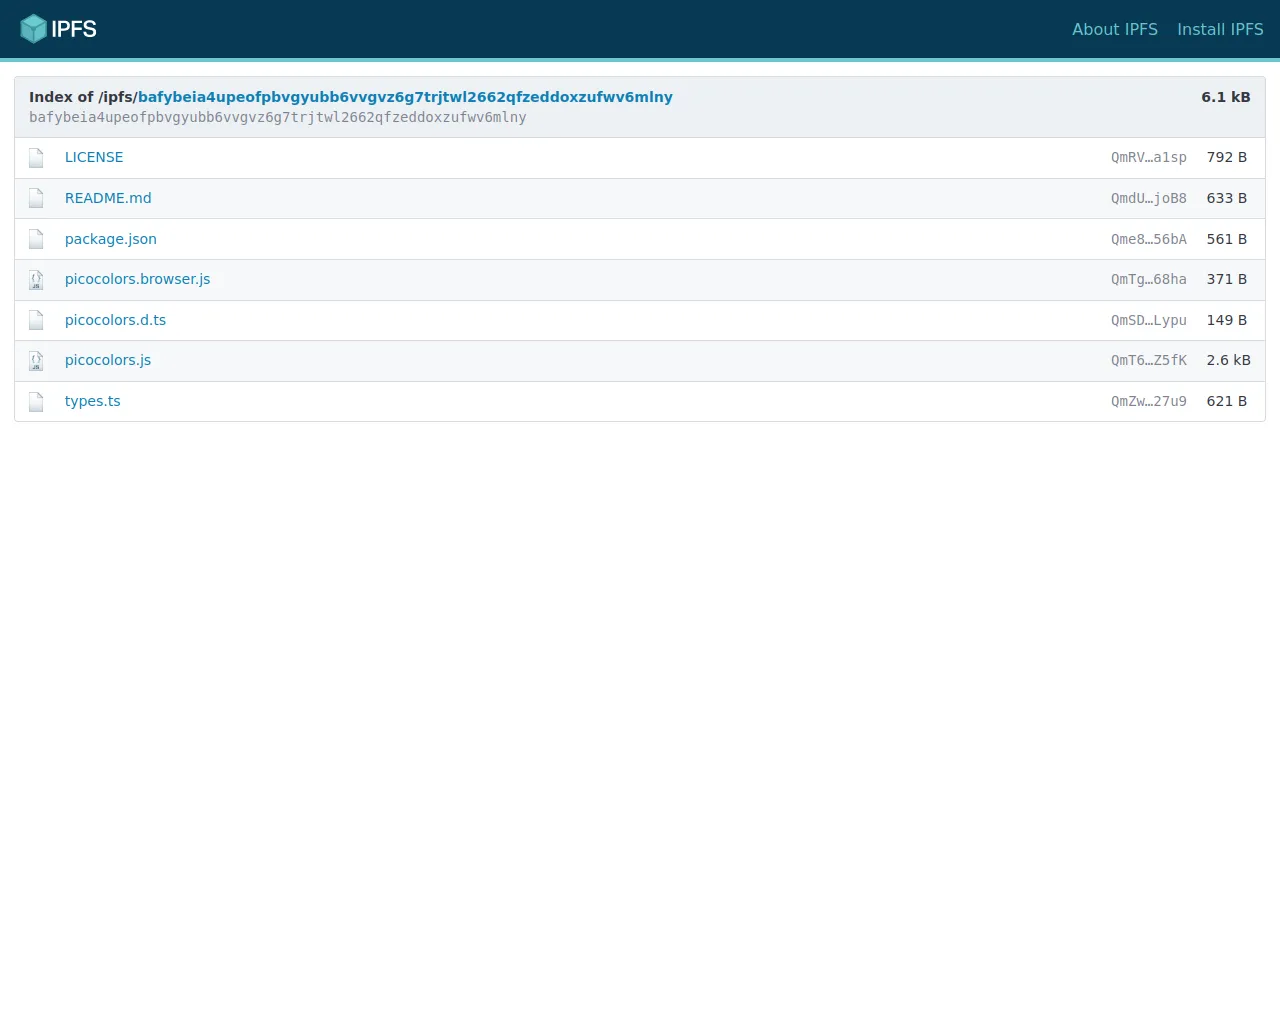Image resolution: width=1280 pixels, height=1024 pixels.
Task: Open picocolors.d.ts file link
Action: pos(115,320)
